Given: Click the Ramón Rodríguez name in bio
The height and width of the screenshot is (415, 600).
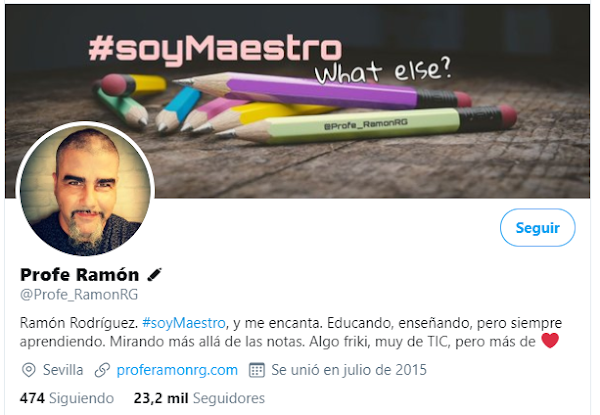Looking at the screenshot, I should (x=78, y=323).
